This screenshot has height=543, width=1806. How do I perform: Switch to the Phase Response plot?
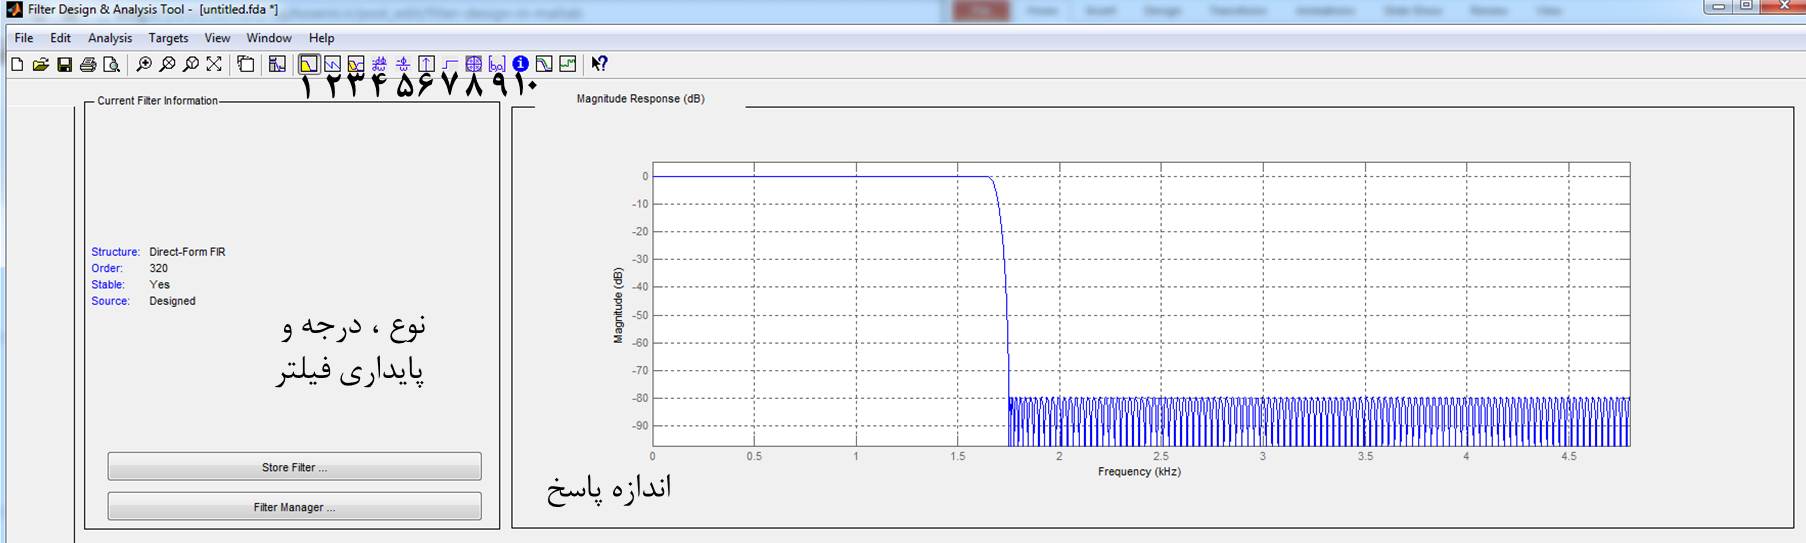[332, 64]
